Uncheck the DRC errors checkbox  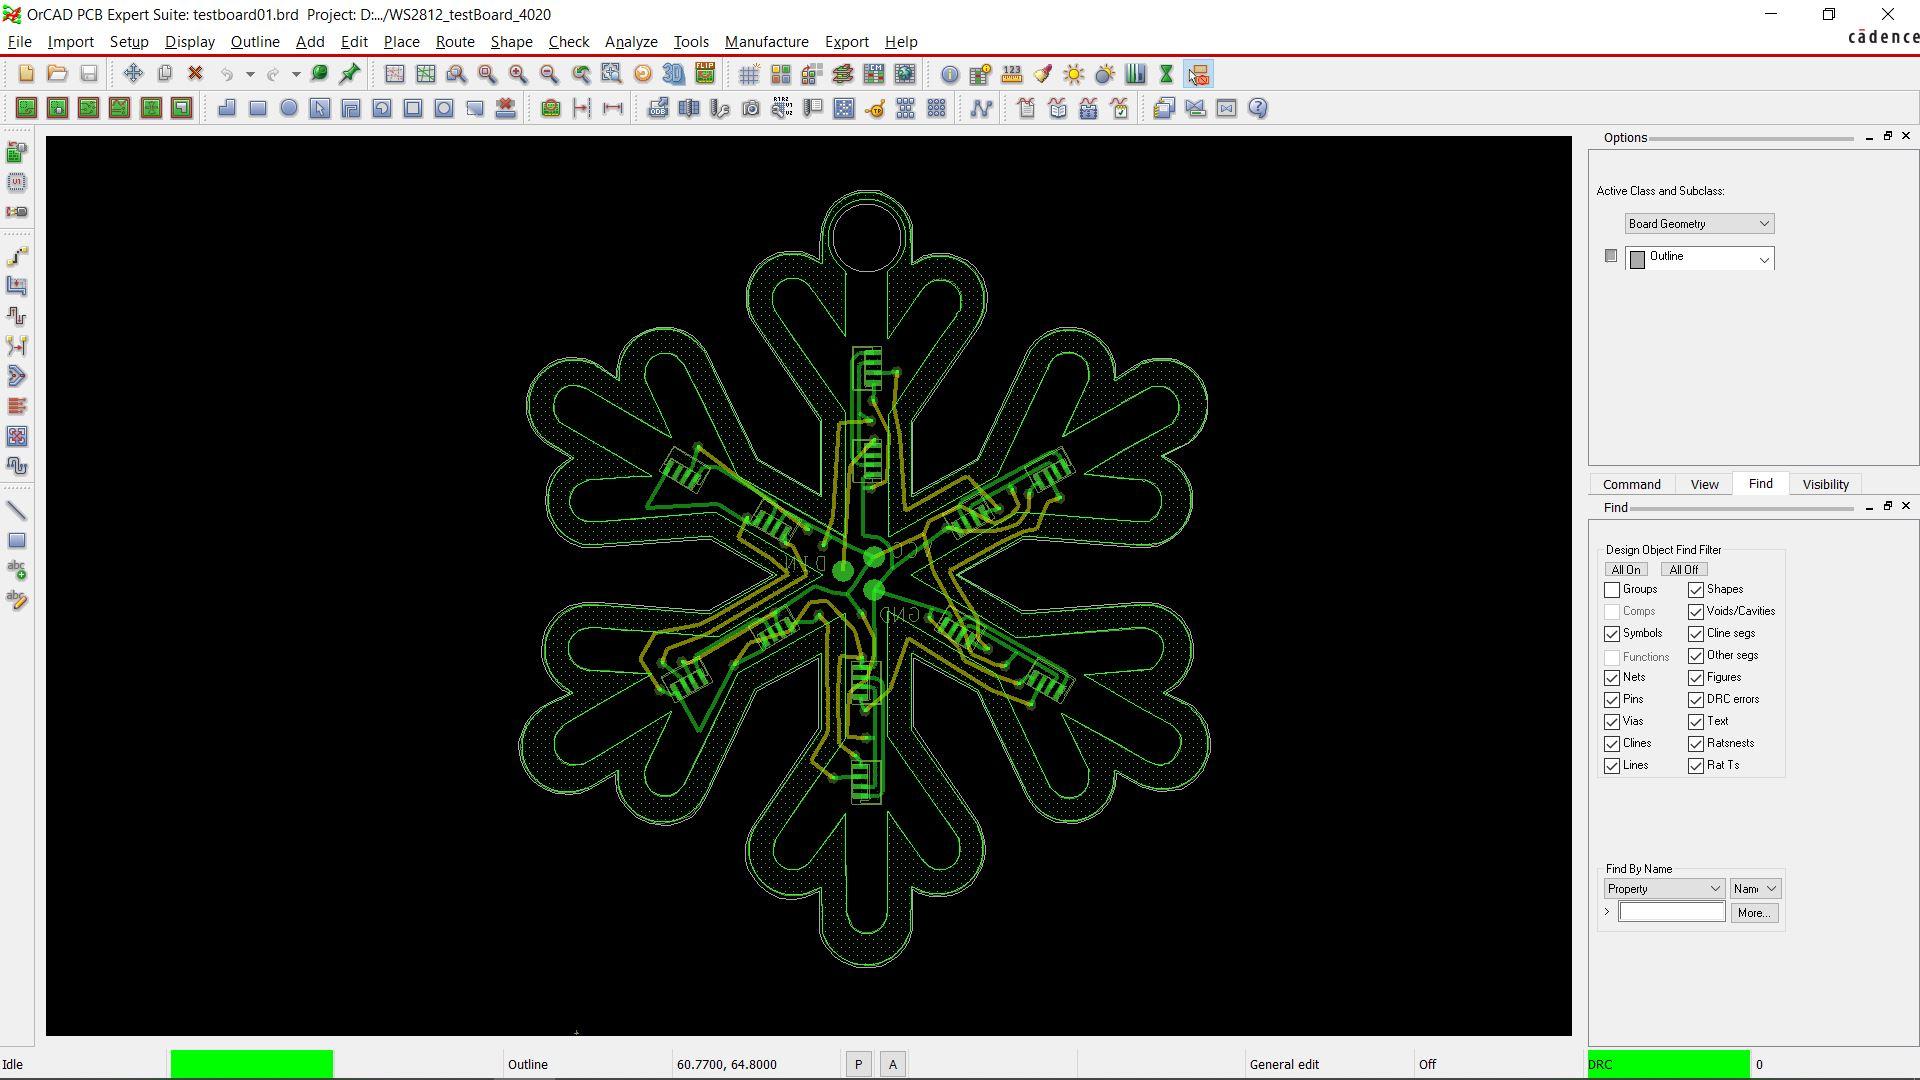point(1696,700)
